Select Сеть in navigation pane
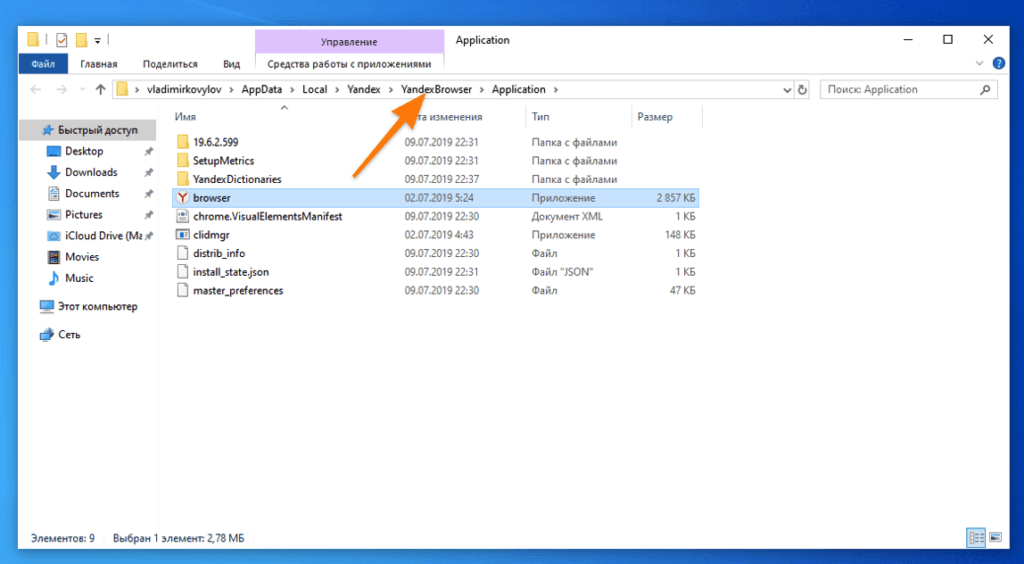 click(x=69, y=334)
